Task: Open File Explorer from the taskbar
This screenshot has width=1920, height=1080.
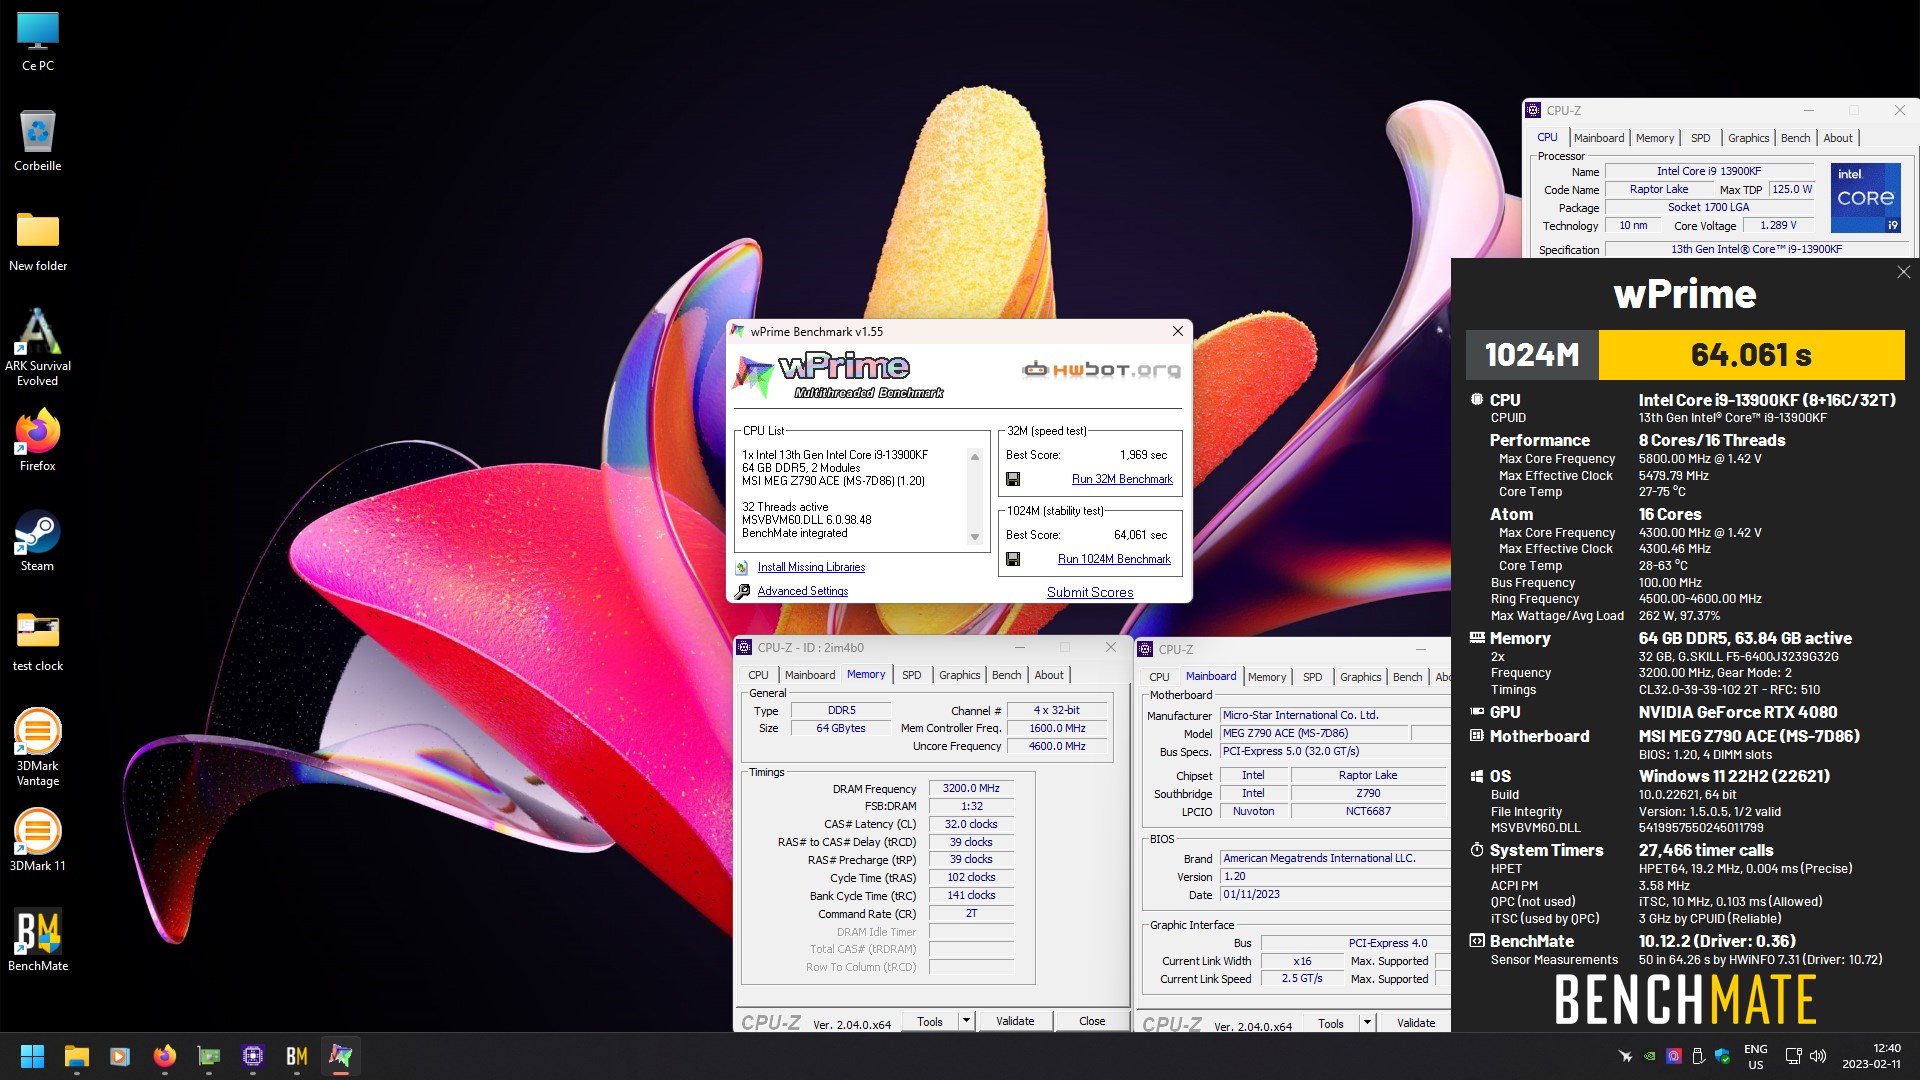Action: pos(77,1056)
